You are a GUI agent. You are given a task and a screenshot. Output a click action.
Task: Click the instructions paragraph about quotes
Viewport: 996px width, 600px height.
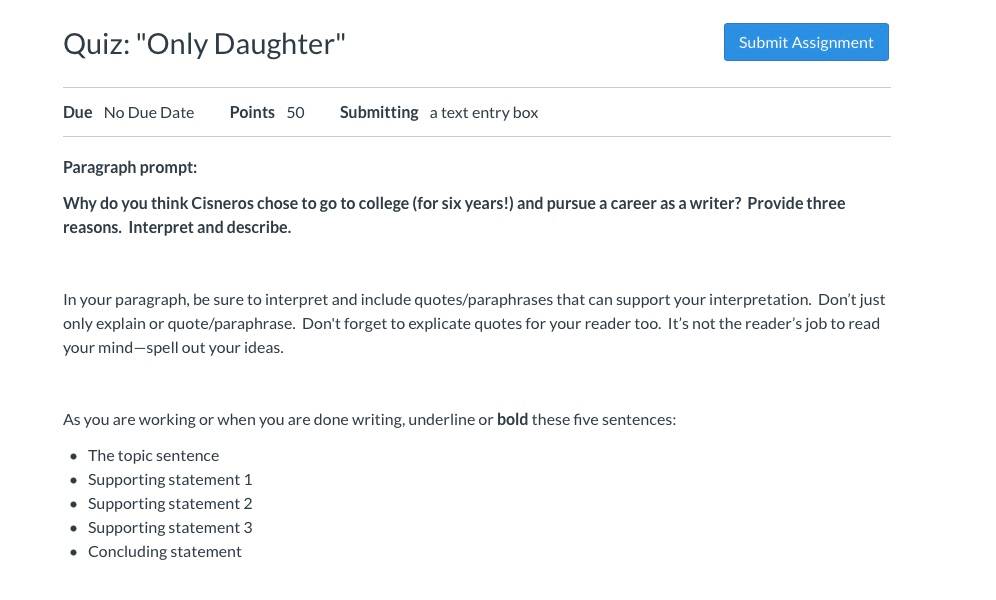click(x=474, y=323)
